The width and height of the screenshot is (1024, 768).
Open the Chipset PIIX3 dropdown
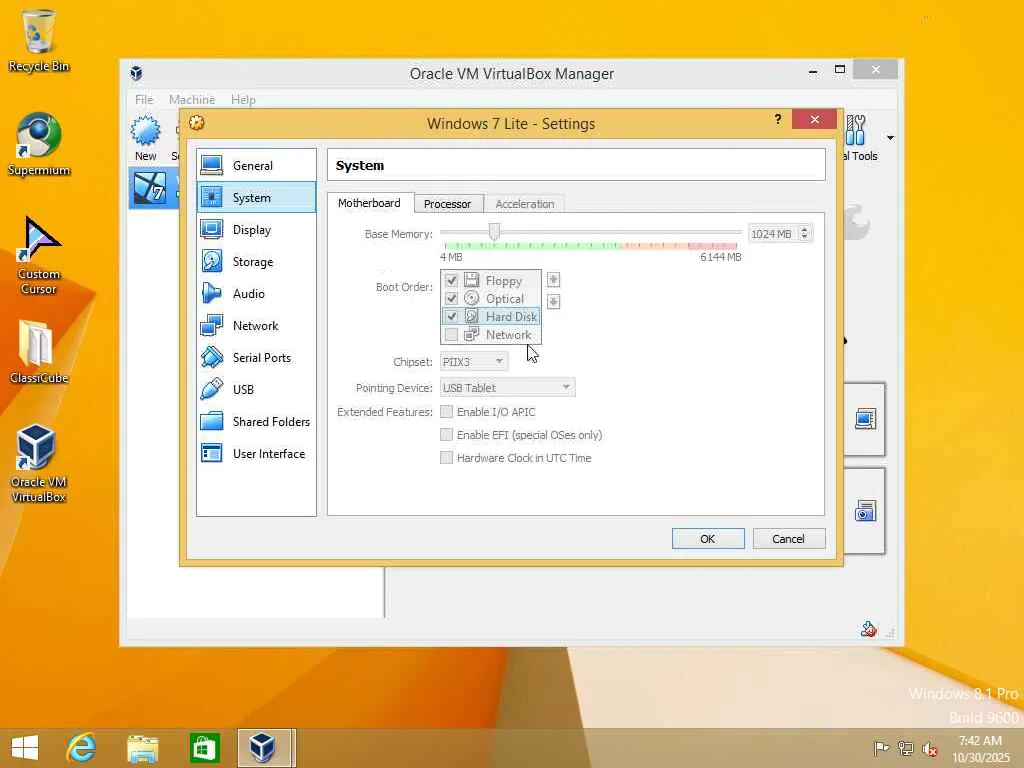(473, 361)
